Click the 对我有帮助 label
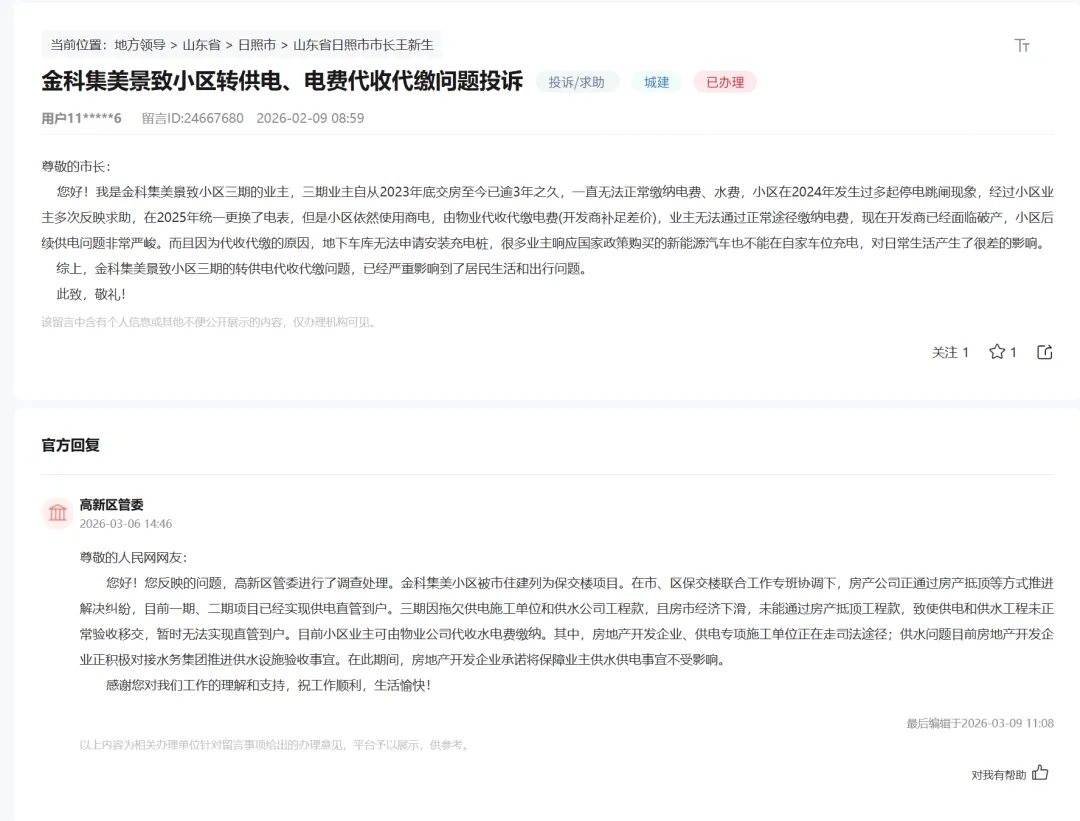The width and height of the screenshot is (1080, 821). pyautogui.click(x=999, y=775)
